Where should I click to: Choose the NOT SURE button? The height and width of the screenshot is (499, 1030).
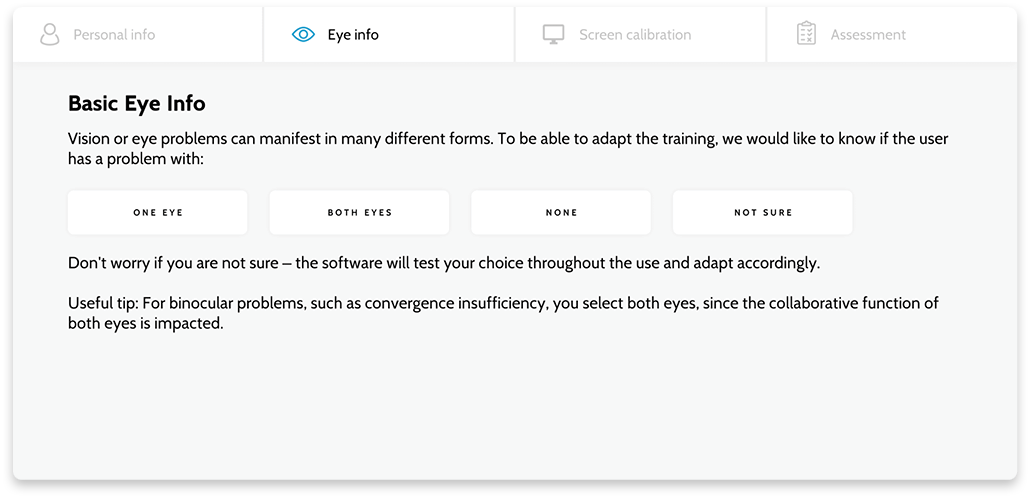[x=763, y=213]
